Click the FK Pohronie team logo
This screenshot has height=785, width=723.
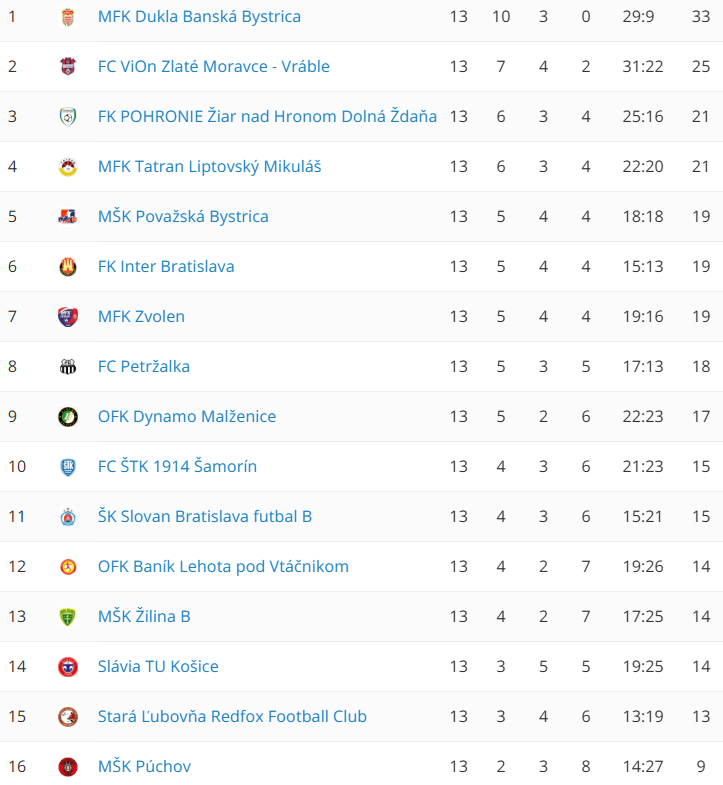[68, 117]
